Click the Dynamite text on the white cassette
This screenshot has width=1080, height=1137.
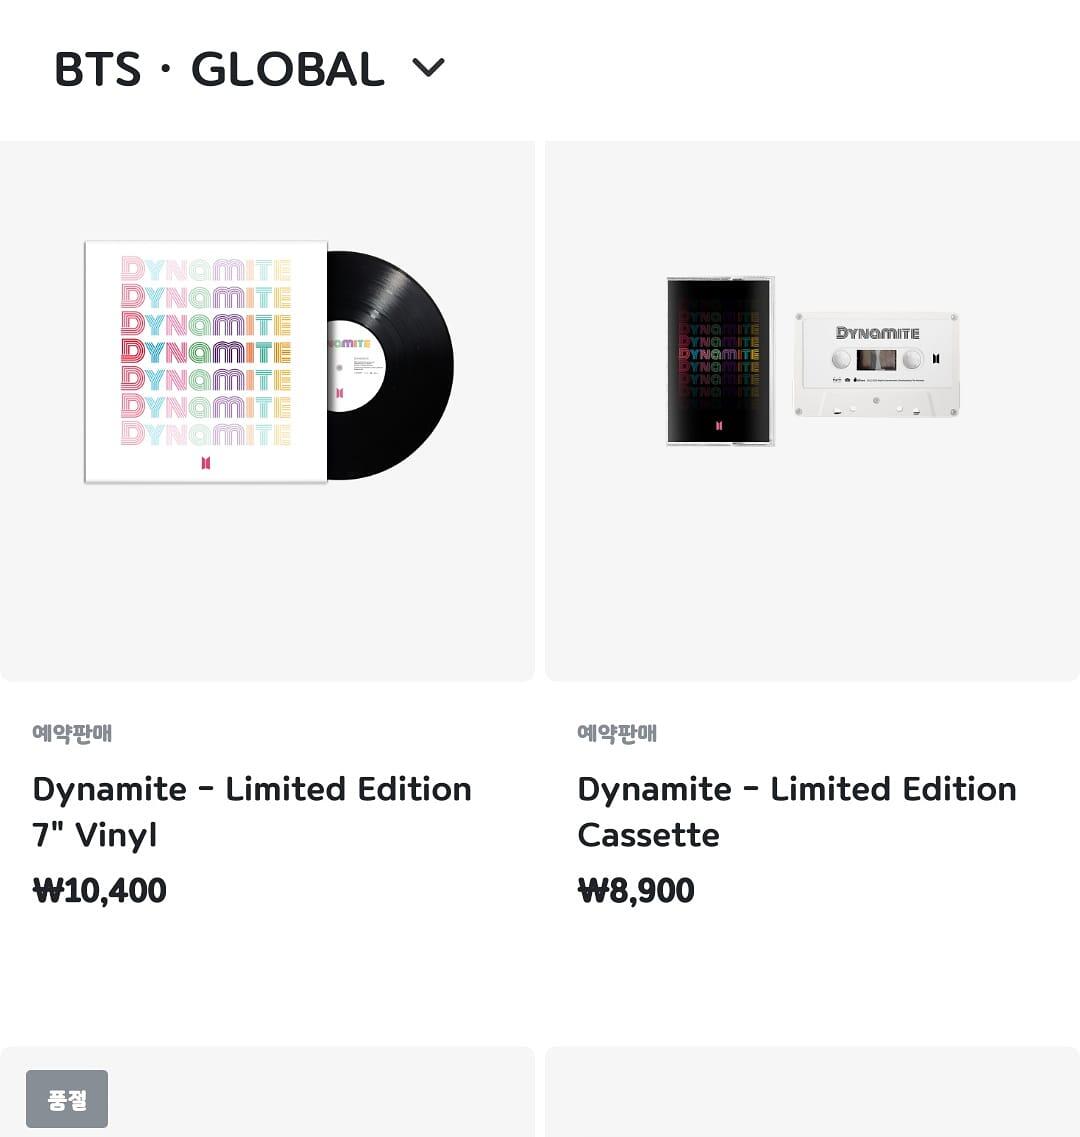(x=877, y=333)
